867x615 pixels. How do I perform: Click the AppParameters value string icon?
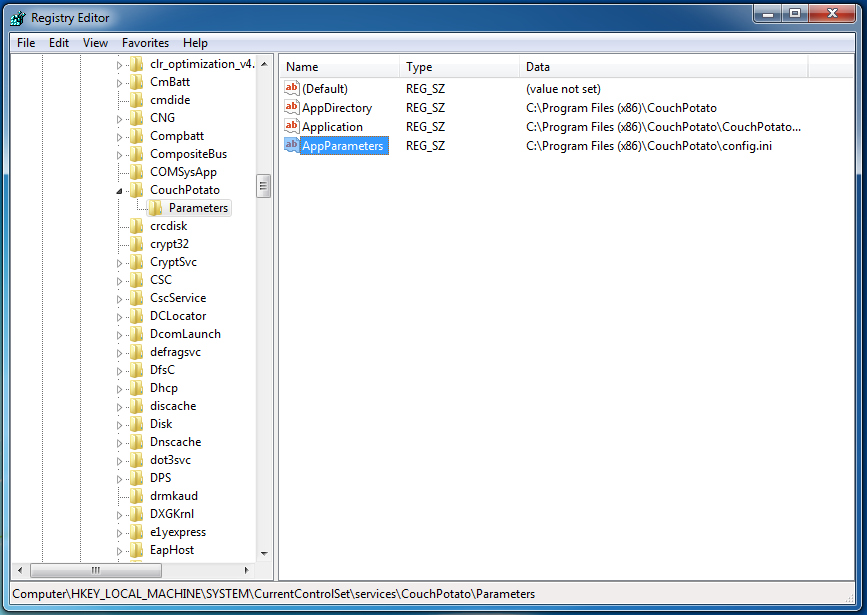[x=291, y=145]
